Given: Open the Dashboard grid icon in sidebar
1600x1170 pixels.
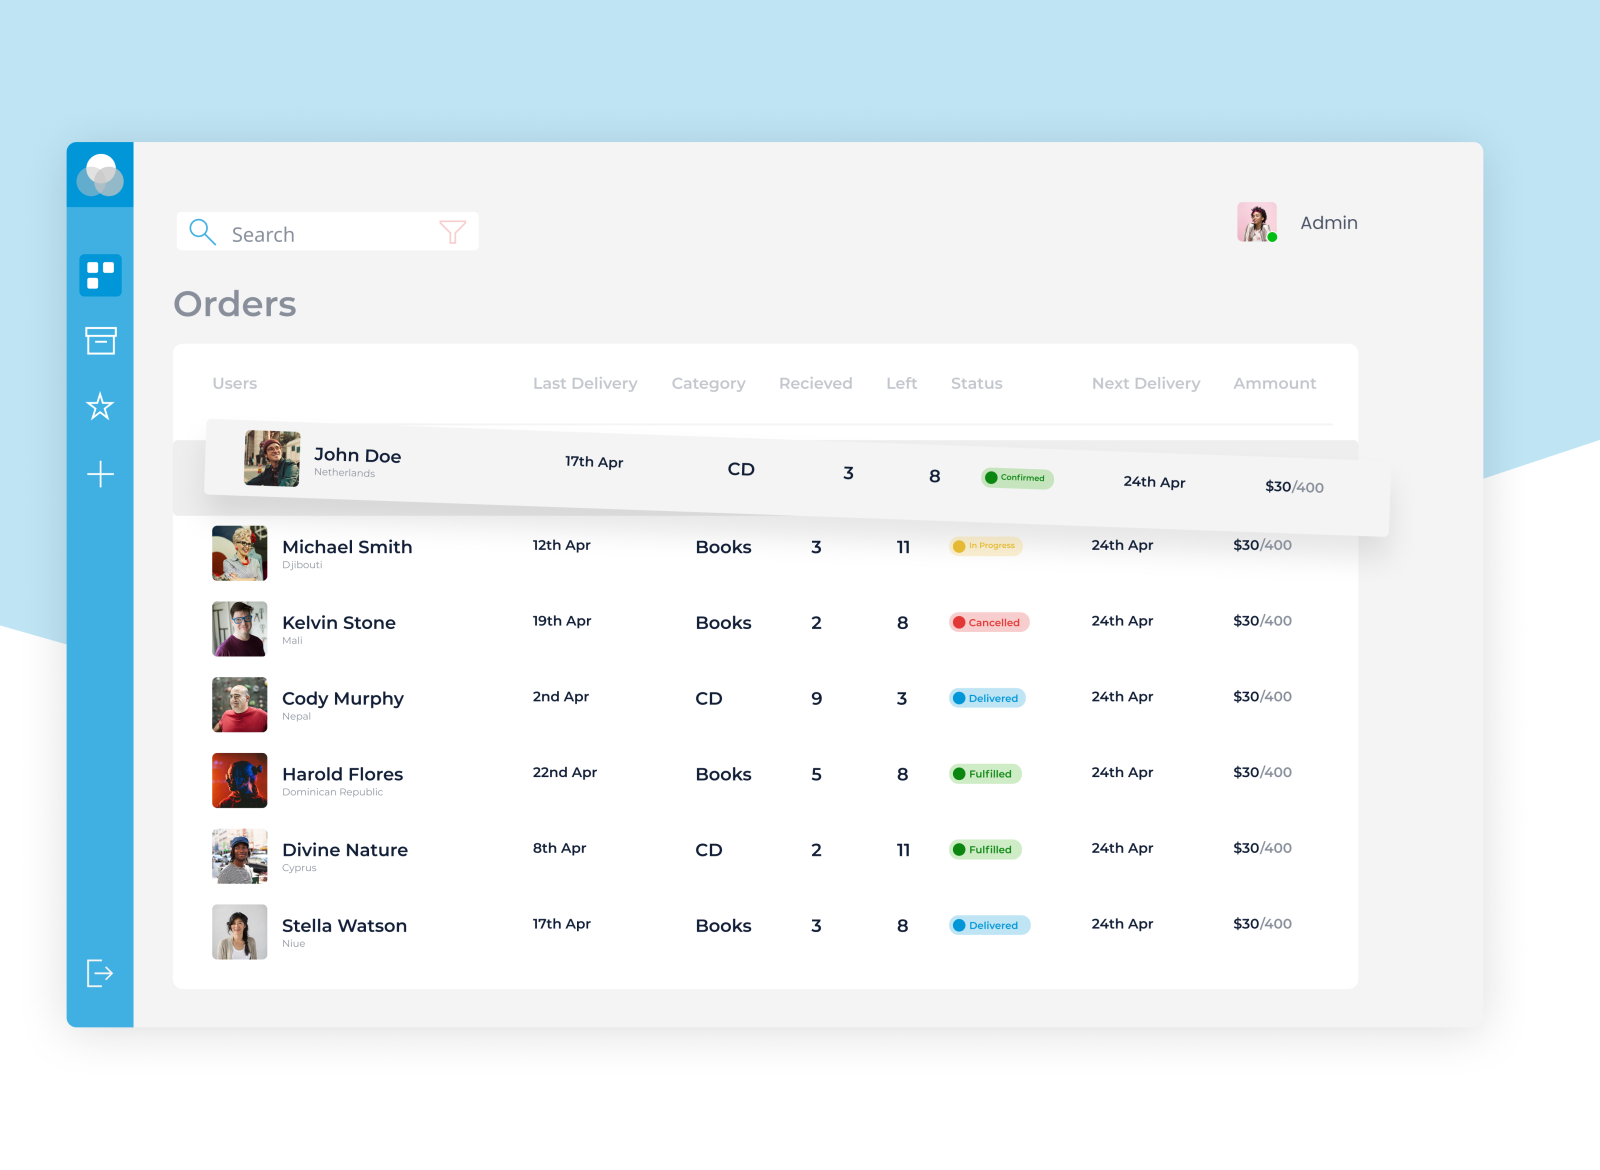Looking at the screenshot, I should click(x=100, y=274).
